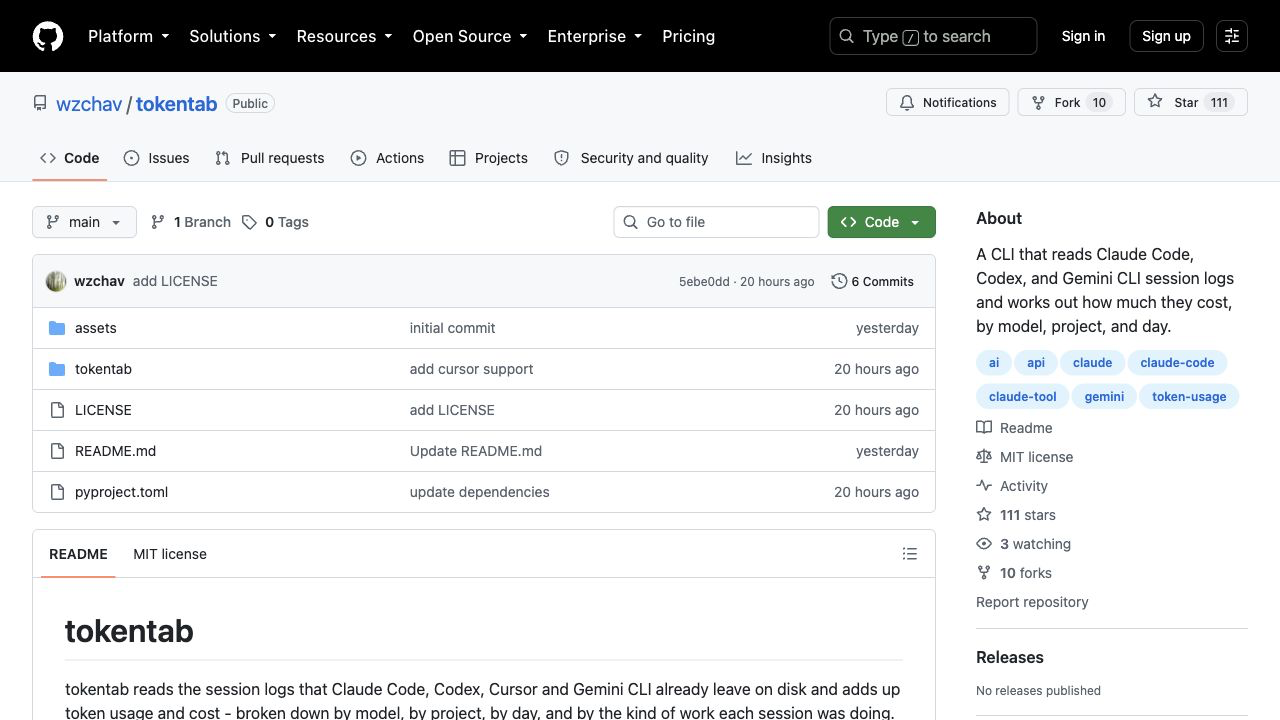View the 1 Branch link
This screenshot has height=720, width=1280.
coord(191,222)
